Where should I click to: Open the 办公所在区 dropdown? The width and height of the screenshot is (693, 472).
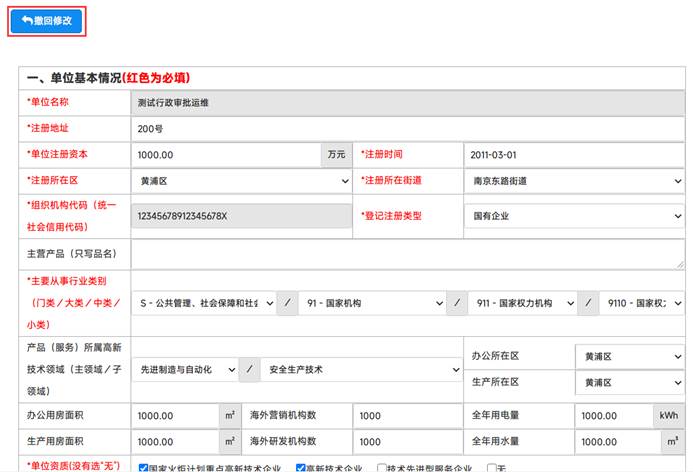click(x=628, y=356)
